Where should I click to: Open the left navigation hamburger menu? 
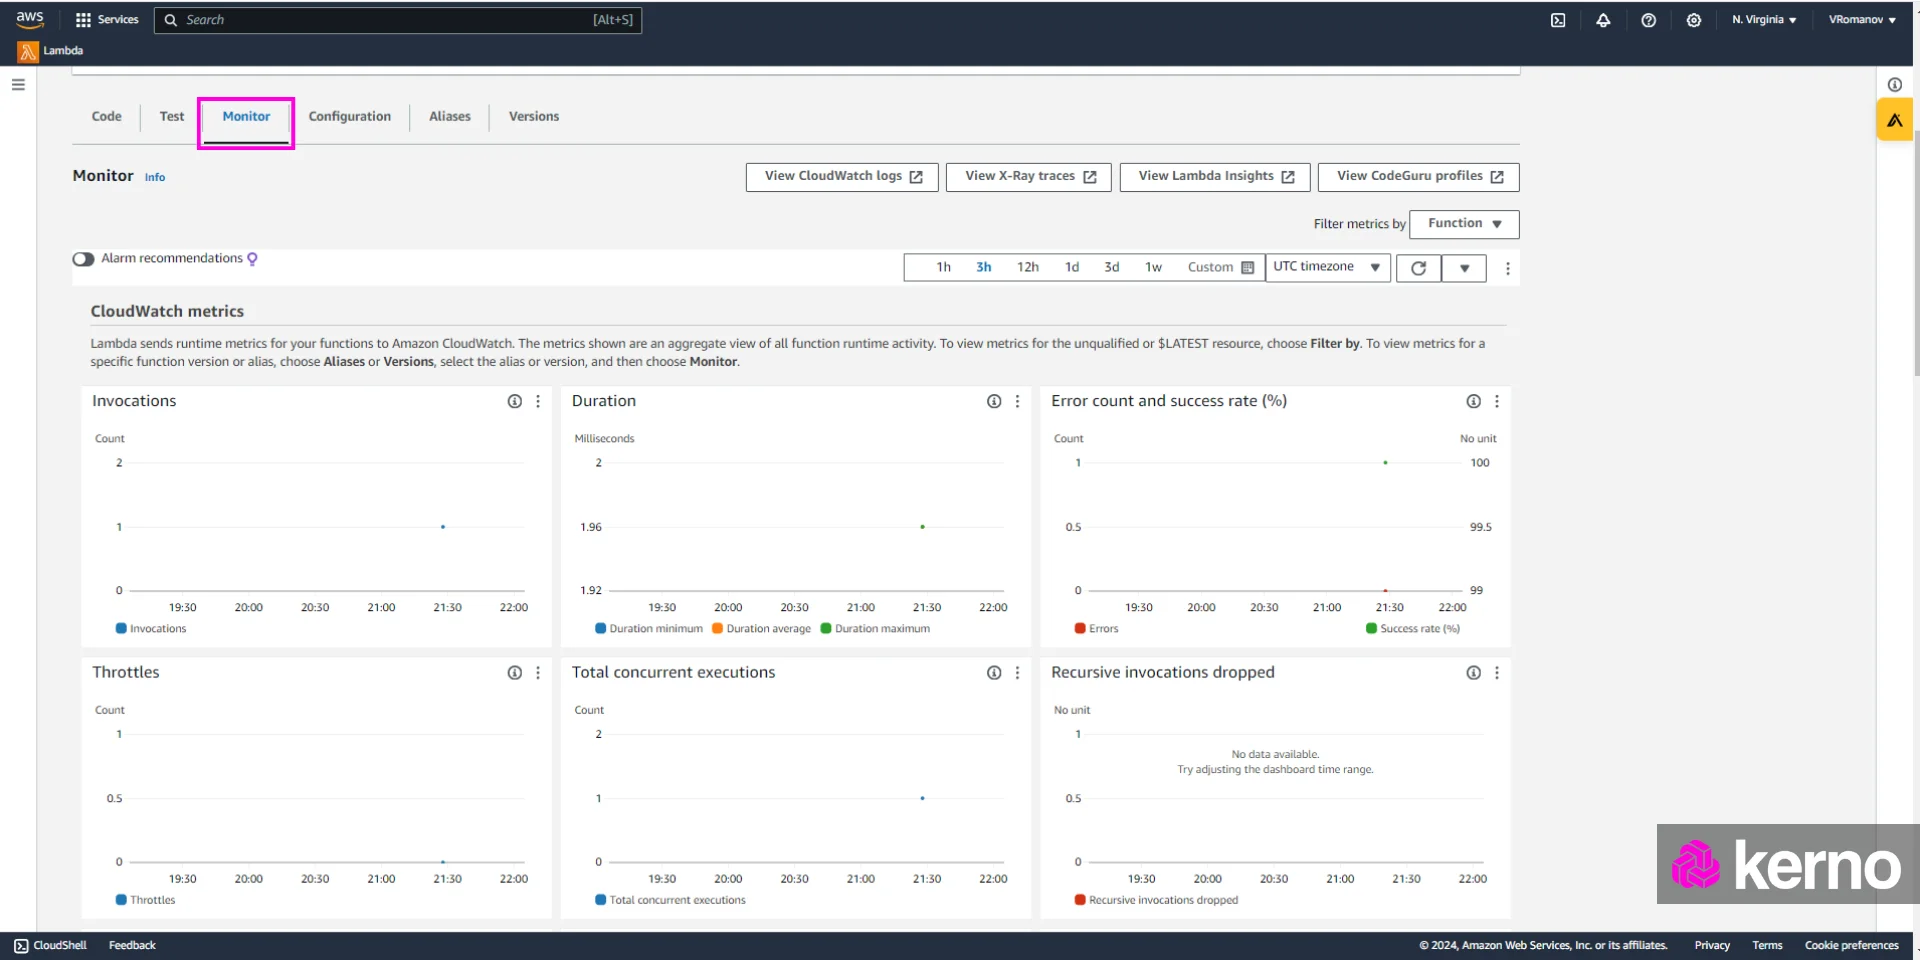click(x=18, y=85)
